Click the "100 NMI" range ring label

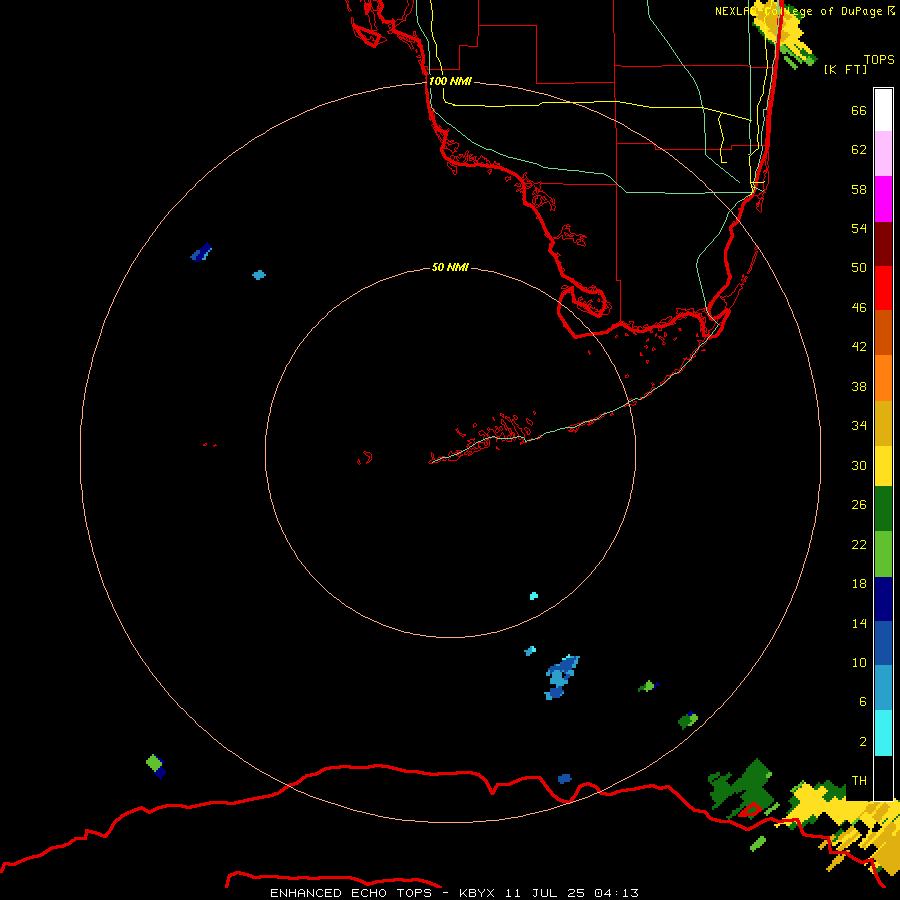pyautogui.click(x=450, y=81)
